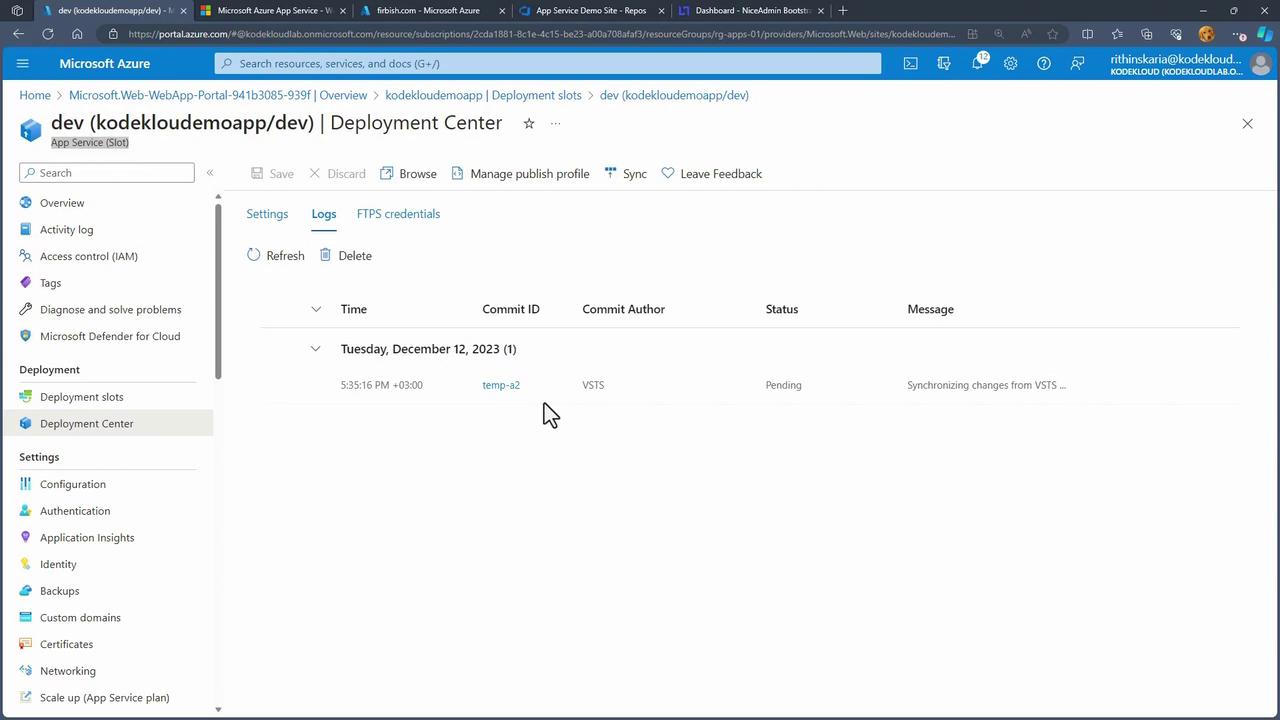Open Networking in the sidebar
Image resolution: width=1280 pixels, height=720 pixels.
tap(68, 671)
